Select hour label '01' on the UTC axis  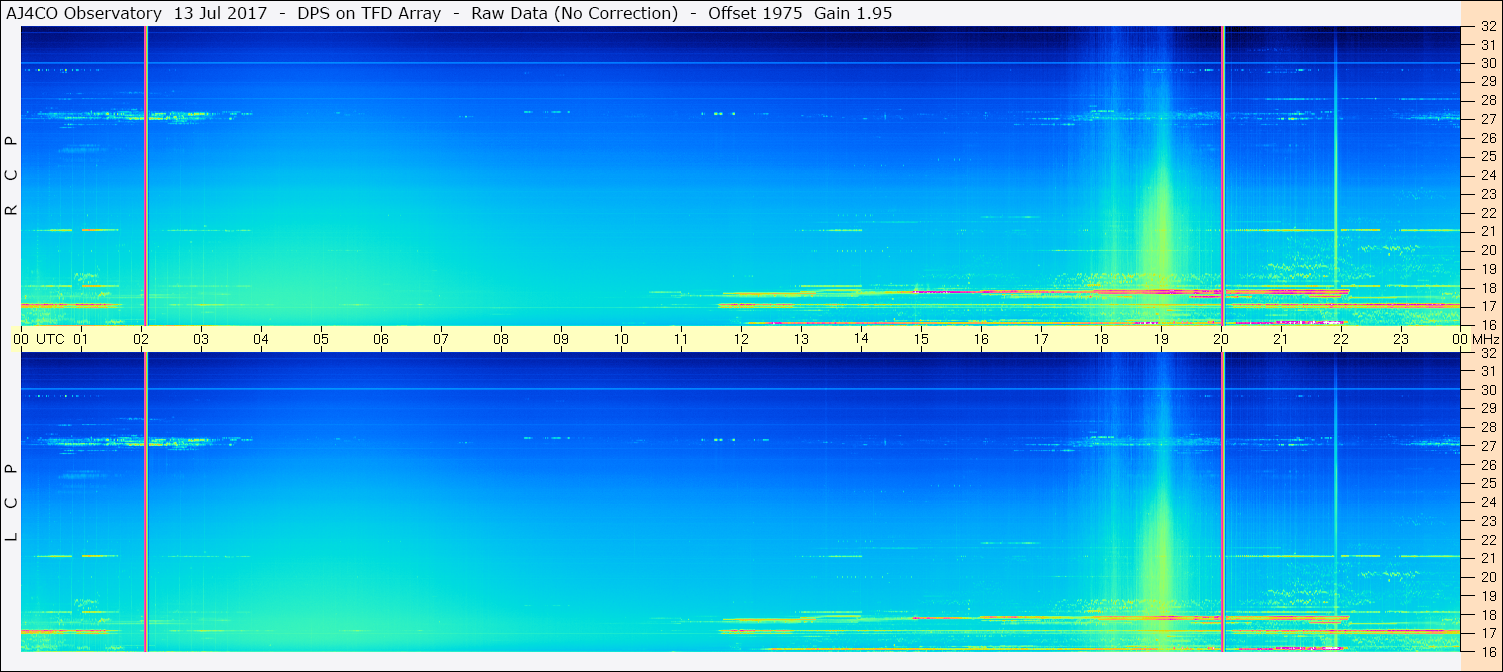[x=81, y=339]
